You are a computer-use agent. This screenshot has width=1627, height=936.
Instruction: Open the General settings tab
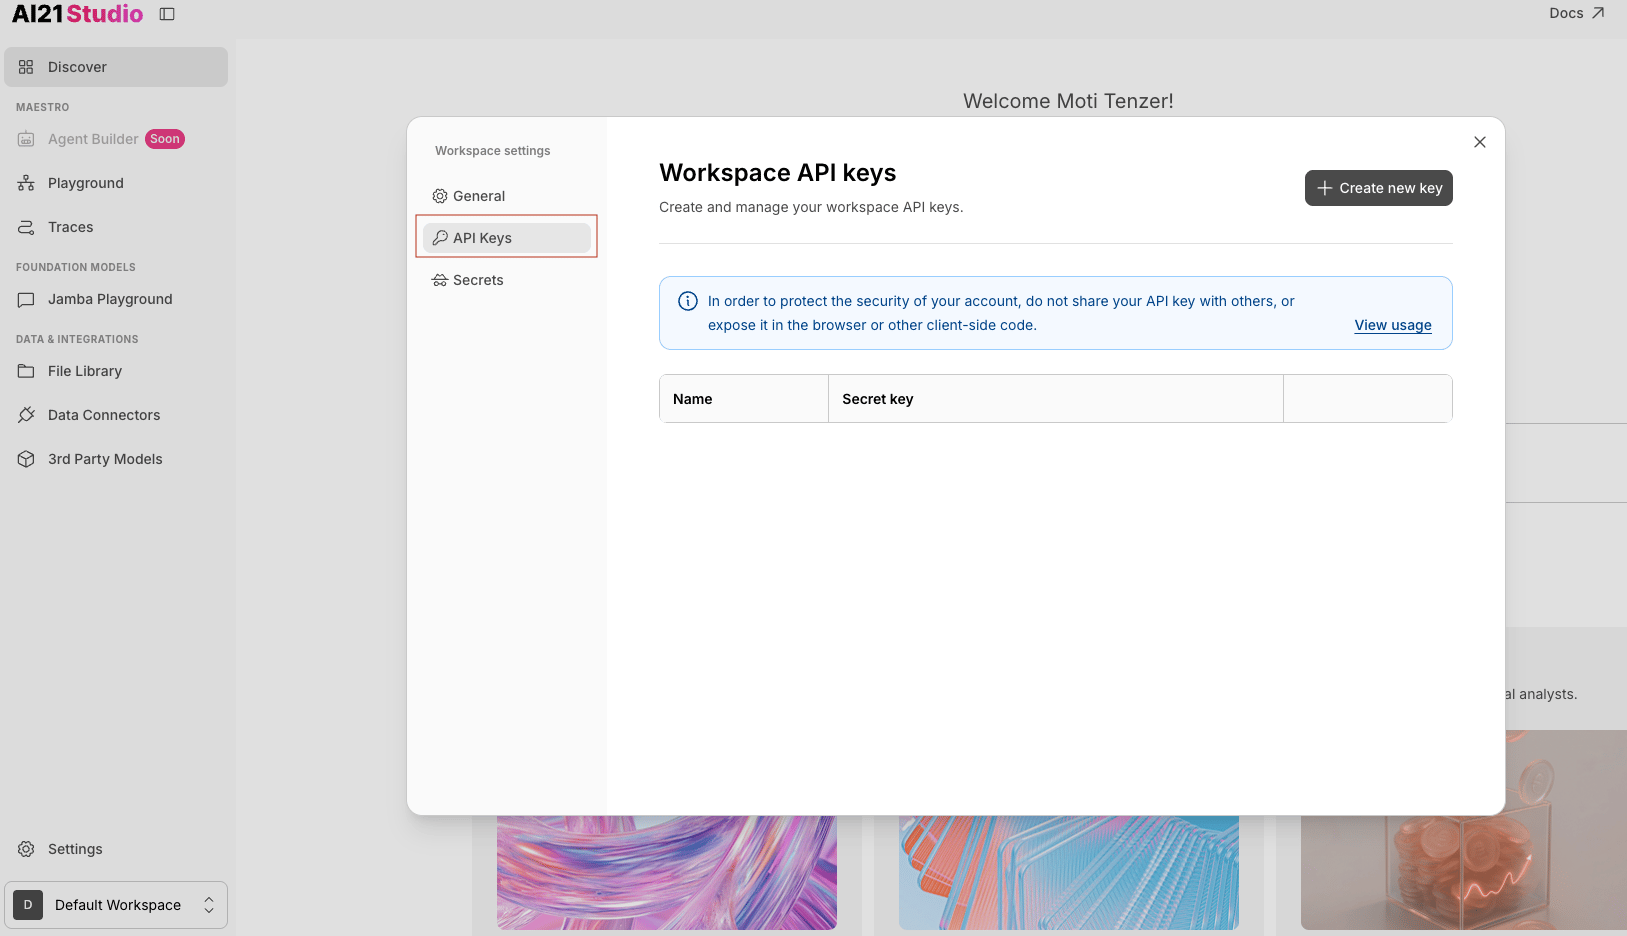[x=507, y=196]
